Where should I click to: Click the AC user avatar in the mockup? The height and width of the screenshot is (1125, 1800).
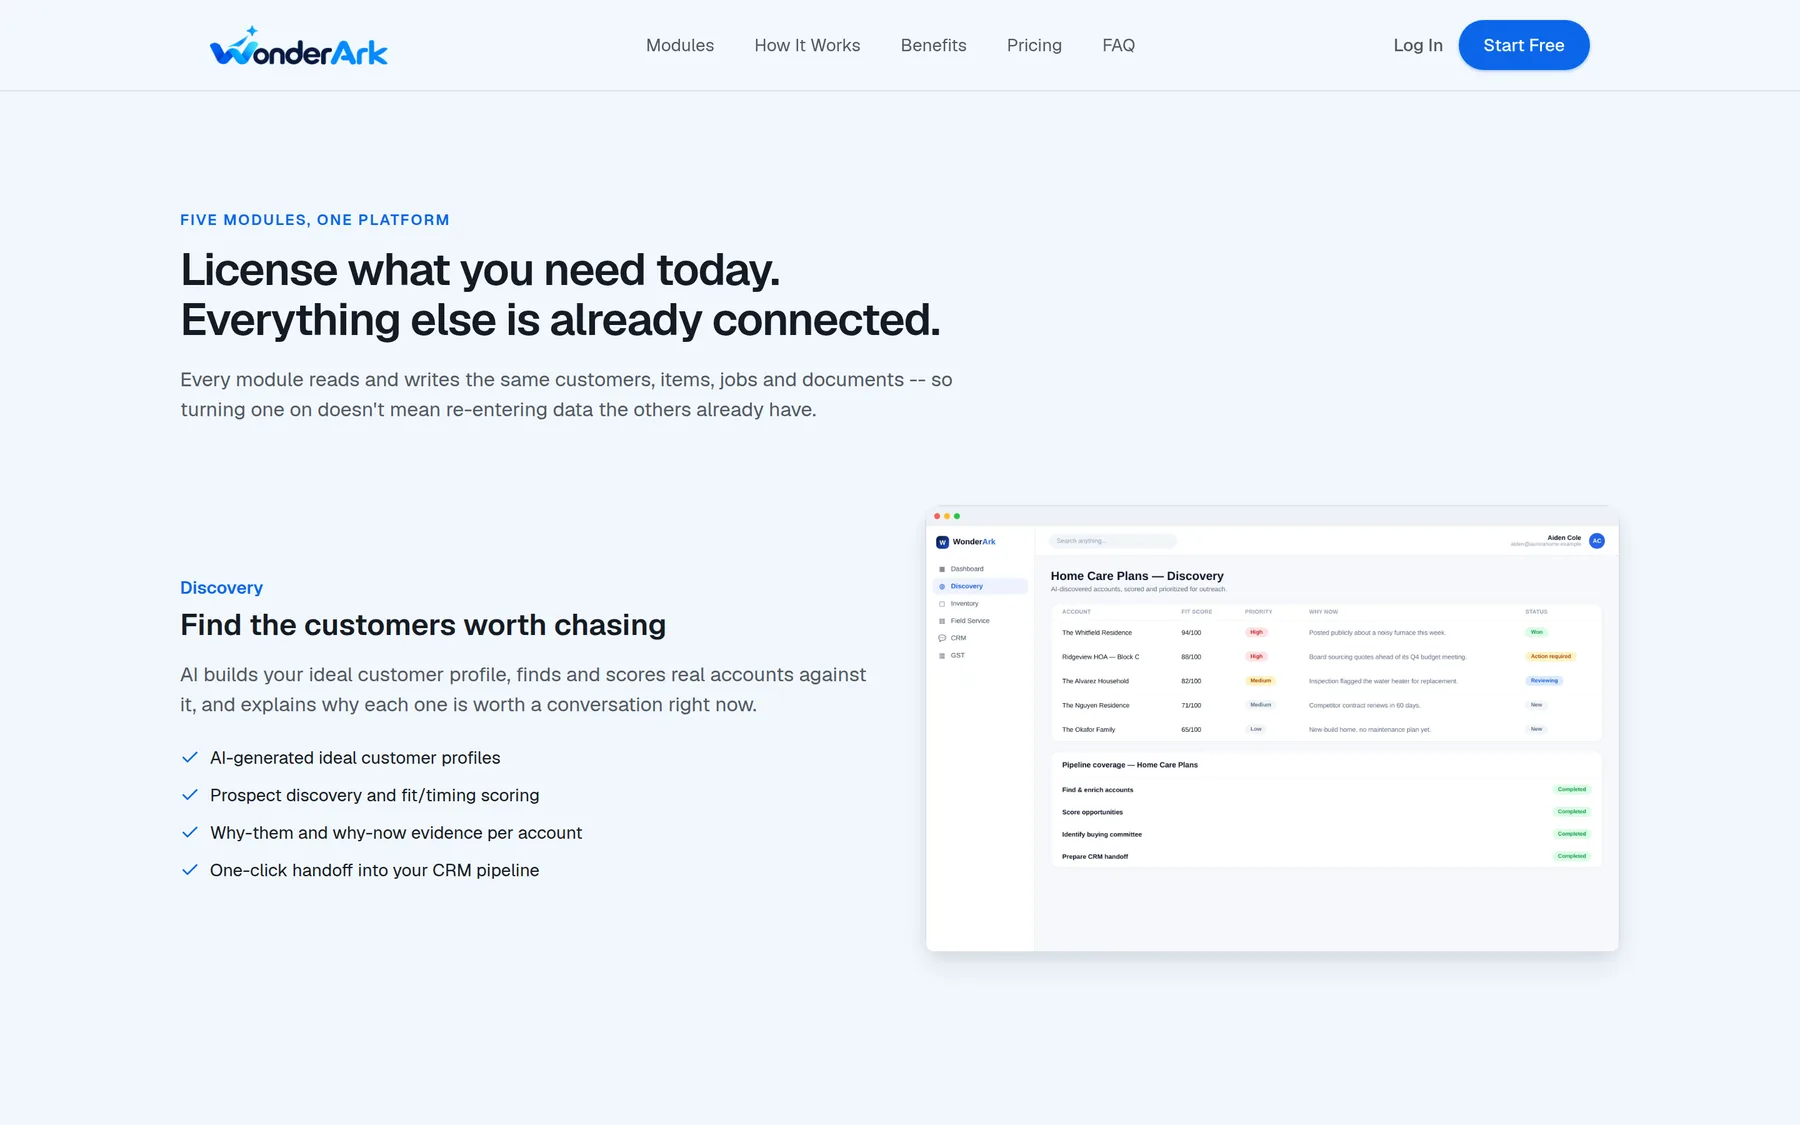(x=1597, y=541)
